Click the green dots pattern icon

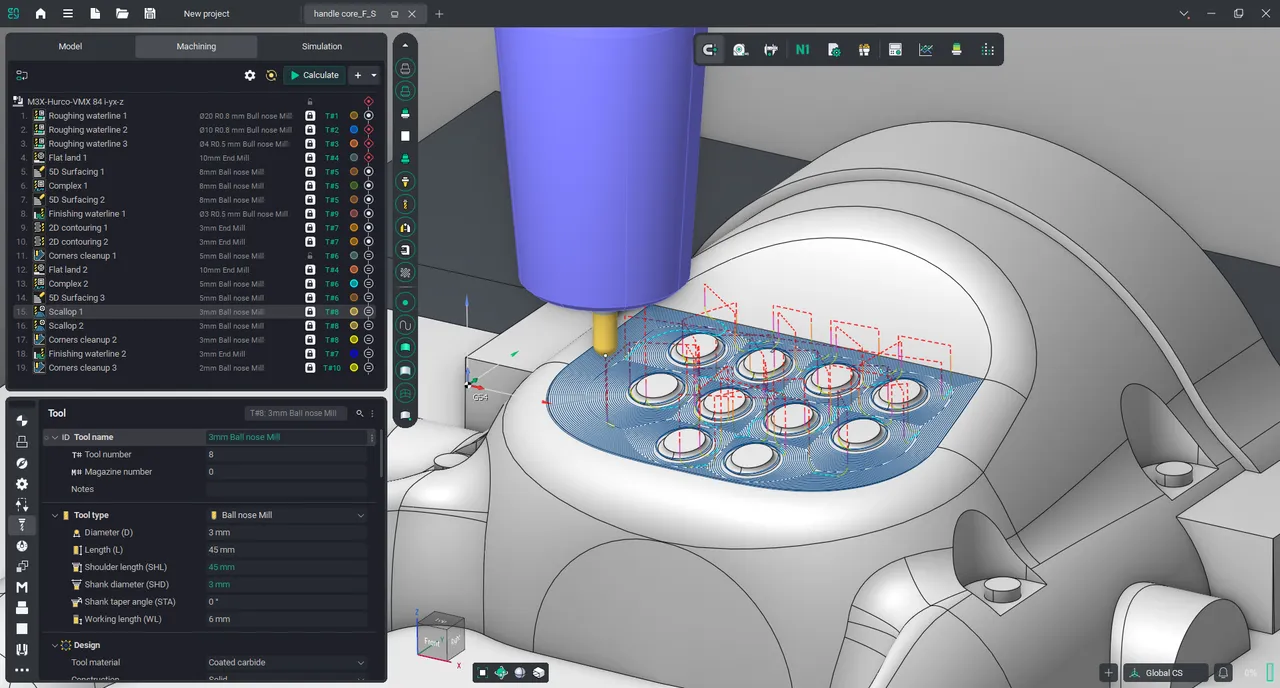(x=988, y=49)
